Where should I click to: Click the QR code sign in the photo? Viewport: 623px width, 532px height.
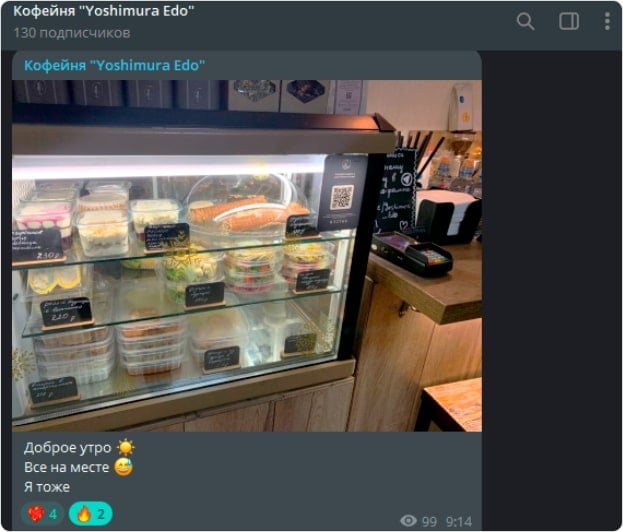point(341,193)
